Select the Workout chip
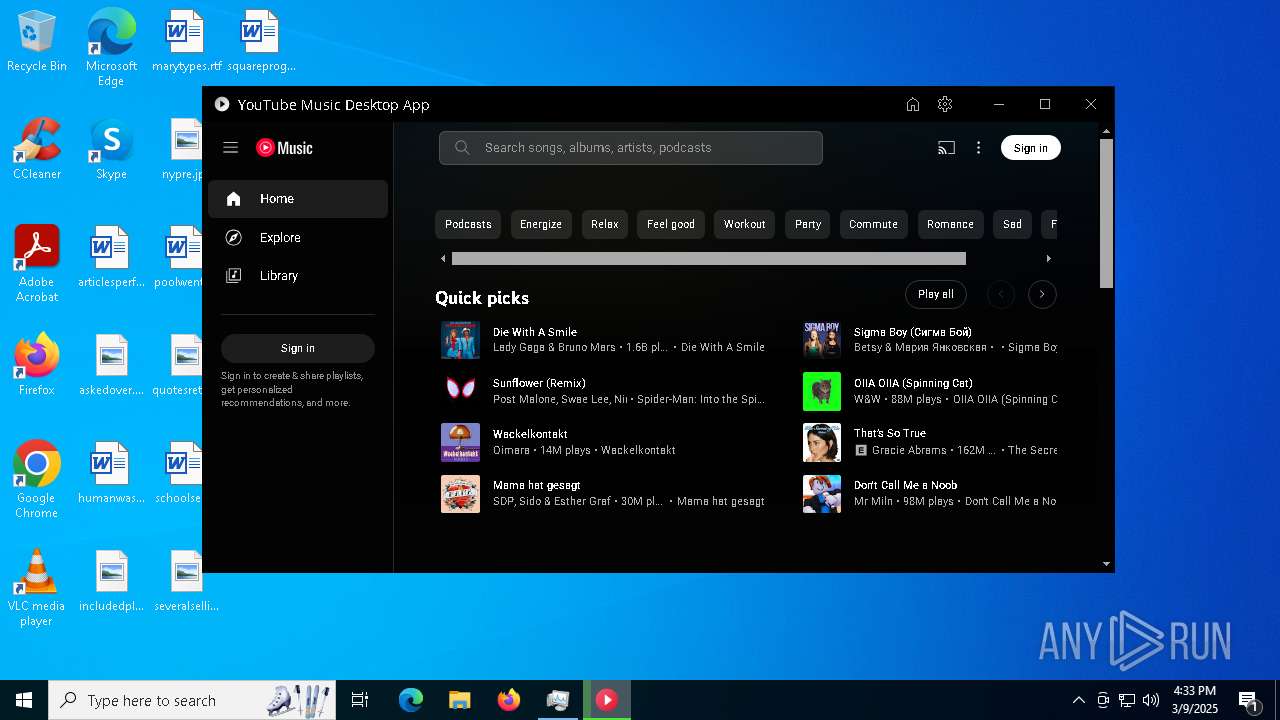This screenshot has width=1280, height=720. 745,224
